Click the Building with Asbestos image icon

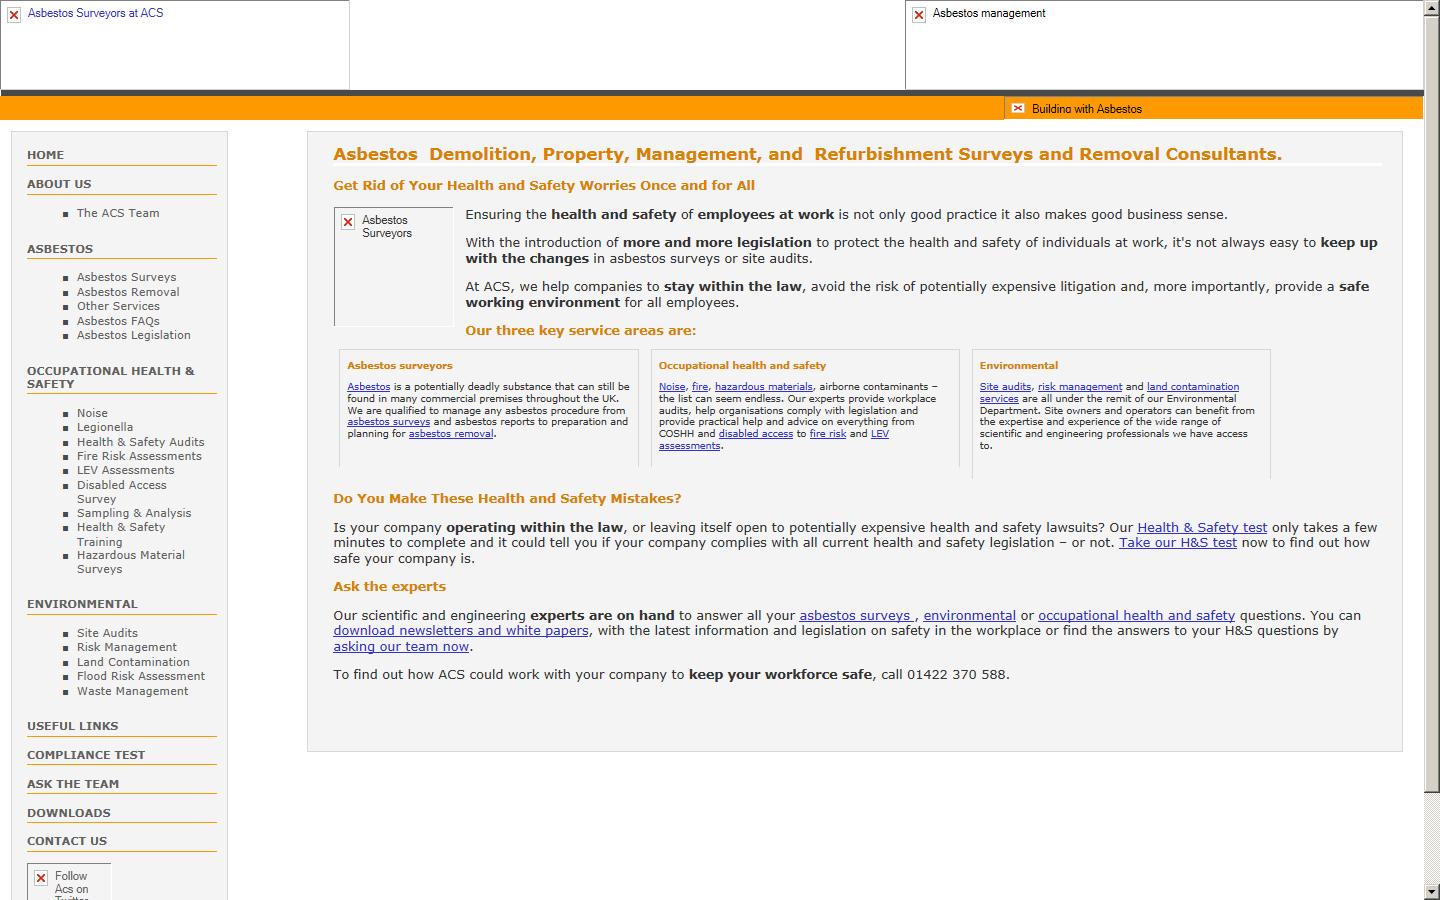click(x=1019, y=108)
